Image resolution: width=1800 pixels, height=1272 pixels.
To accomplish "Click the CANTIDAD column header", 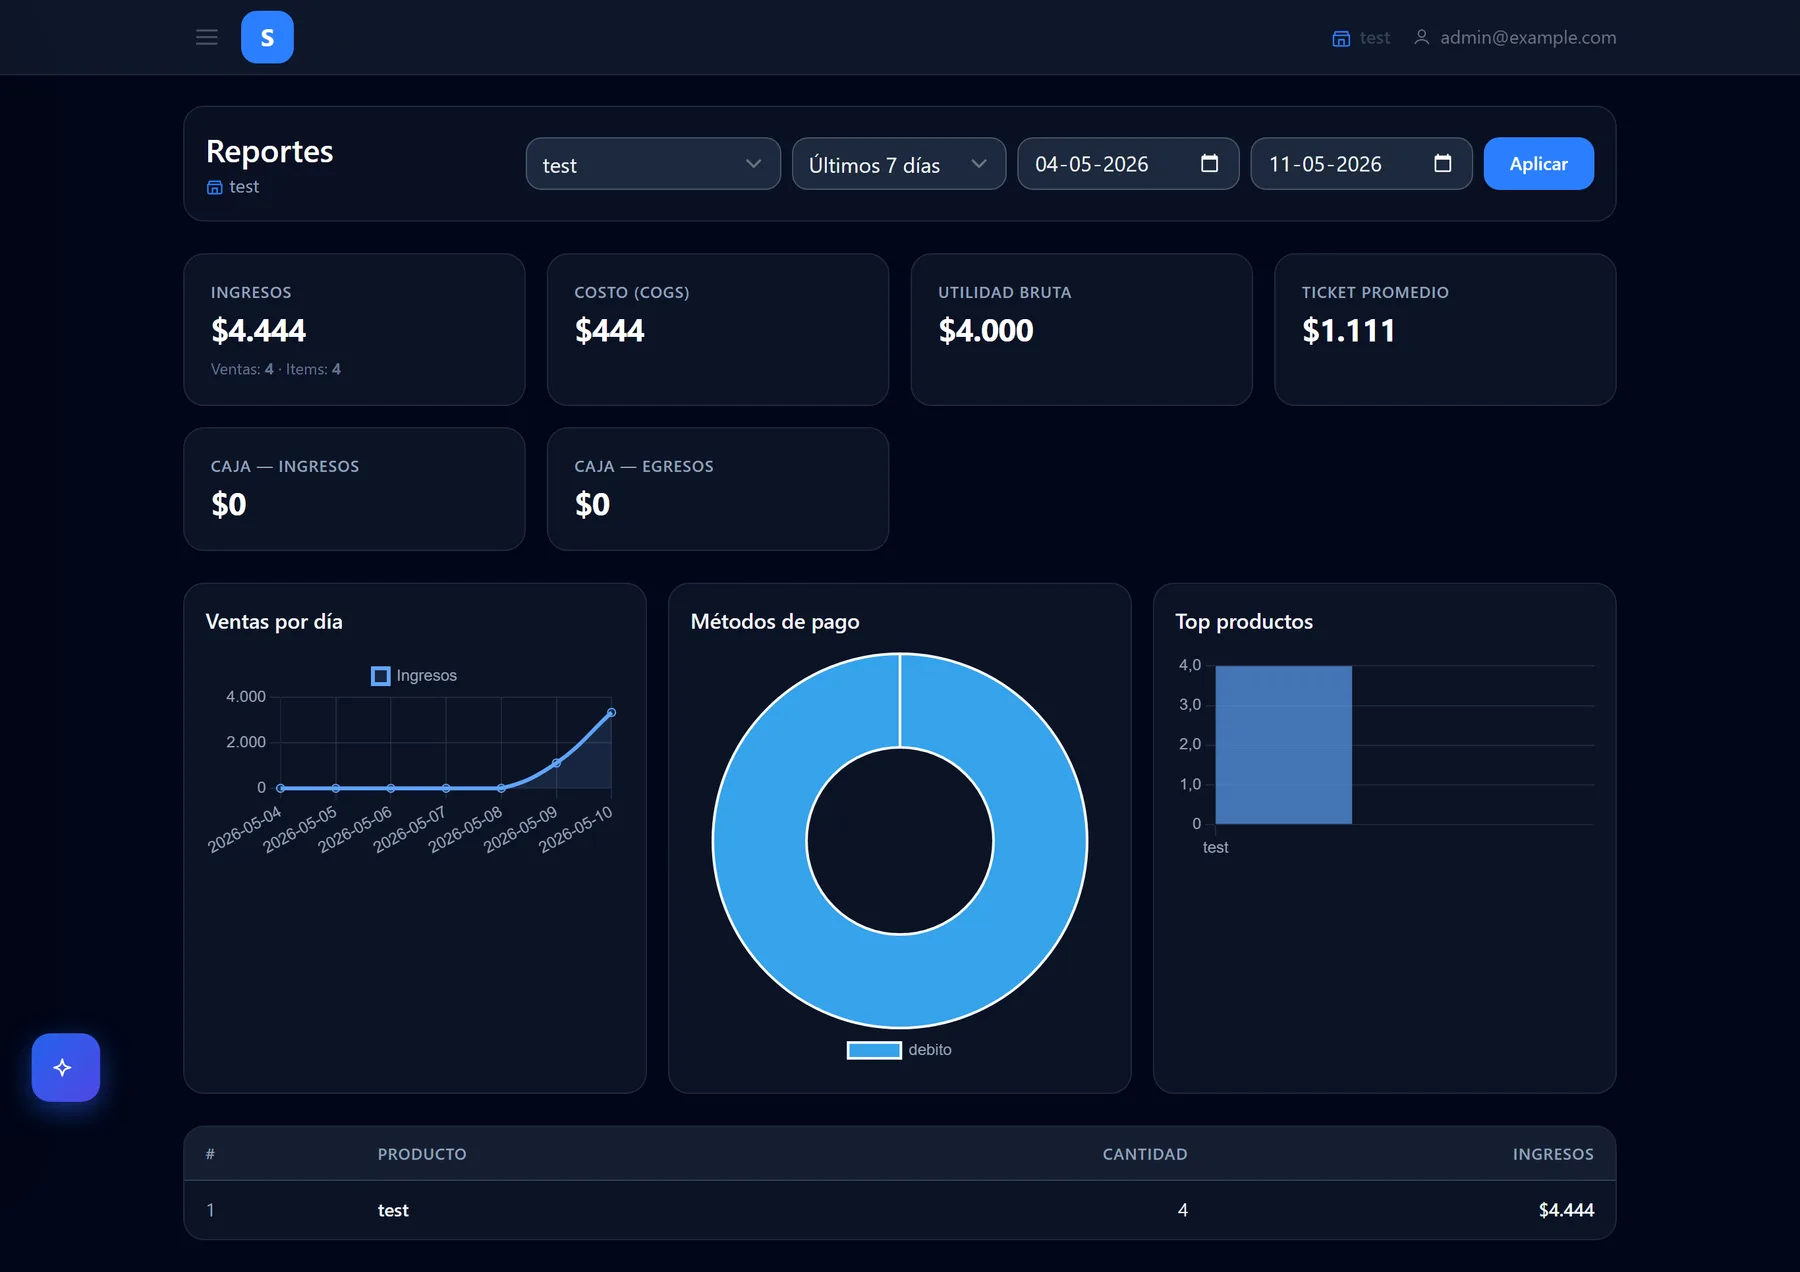I will [x=1145, y=1154].
